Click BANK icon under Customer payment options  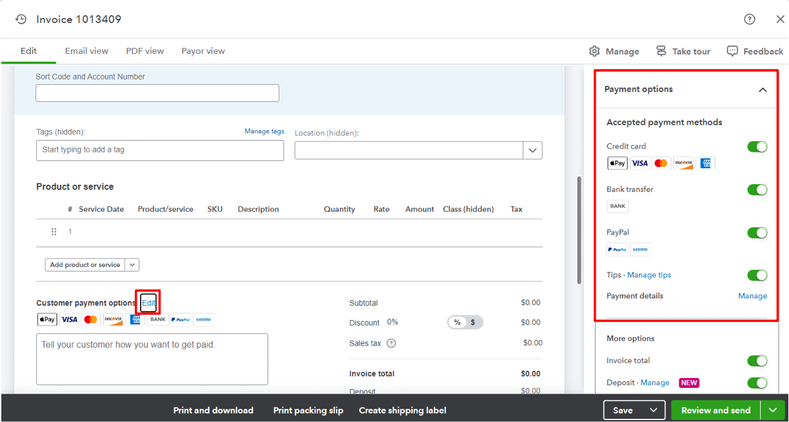157,319
